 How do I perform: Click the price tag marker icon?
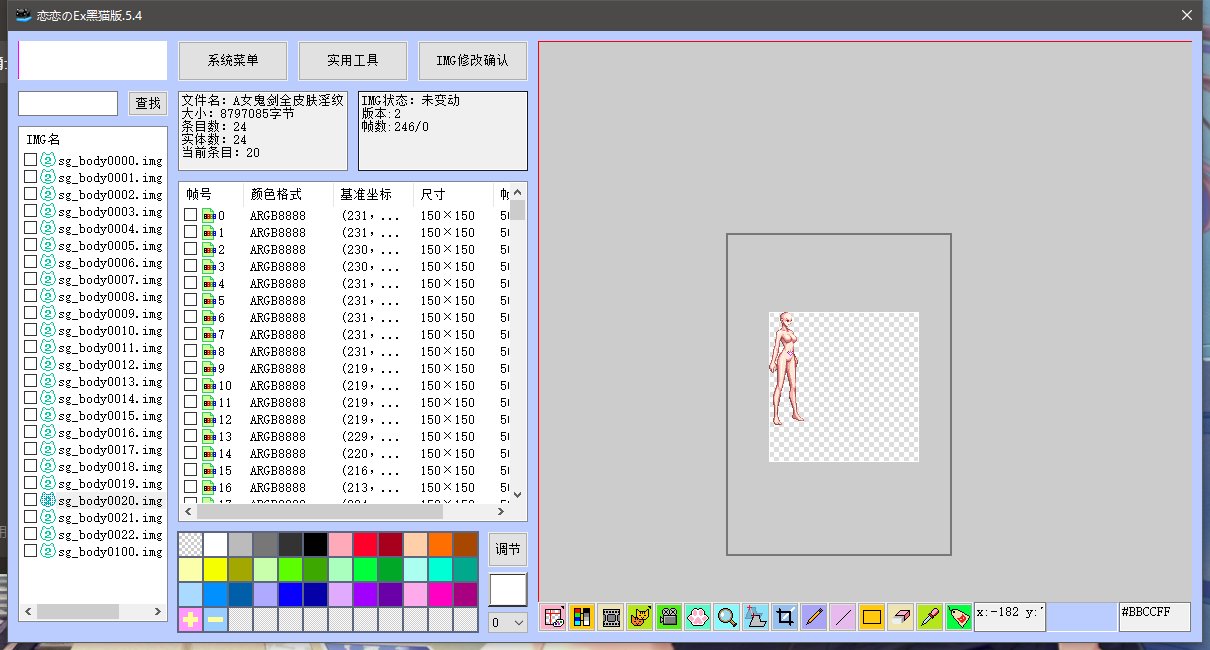coord(959,617)
